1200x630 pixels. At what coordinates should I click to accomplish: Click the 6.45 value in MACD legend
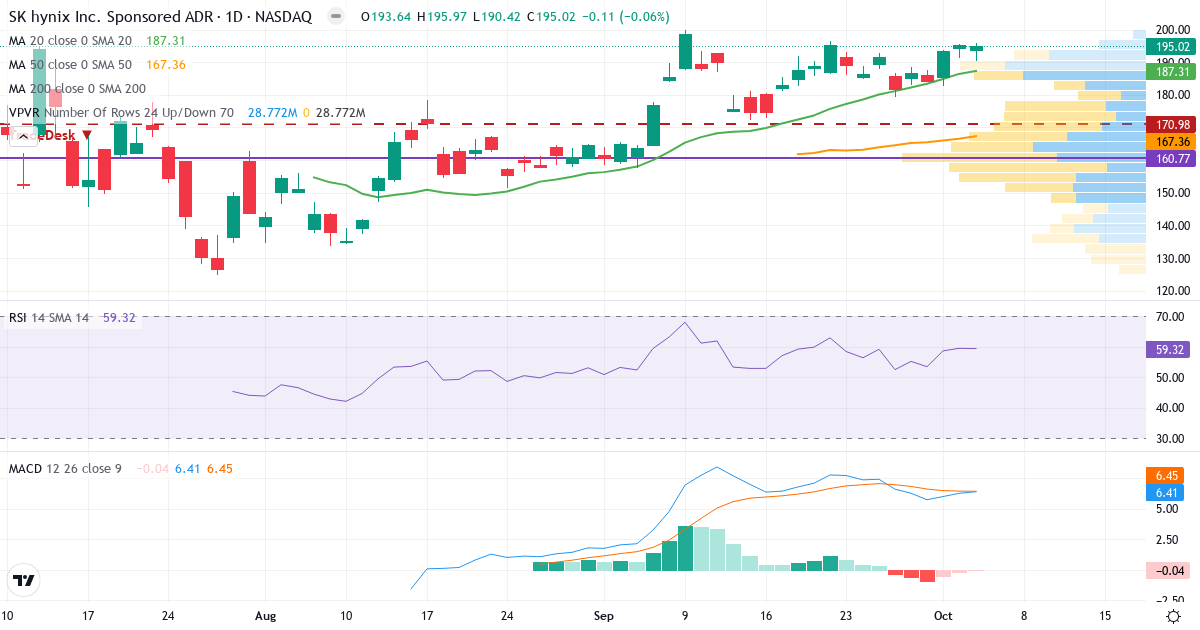(x=220, y=468)
